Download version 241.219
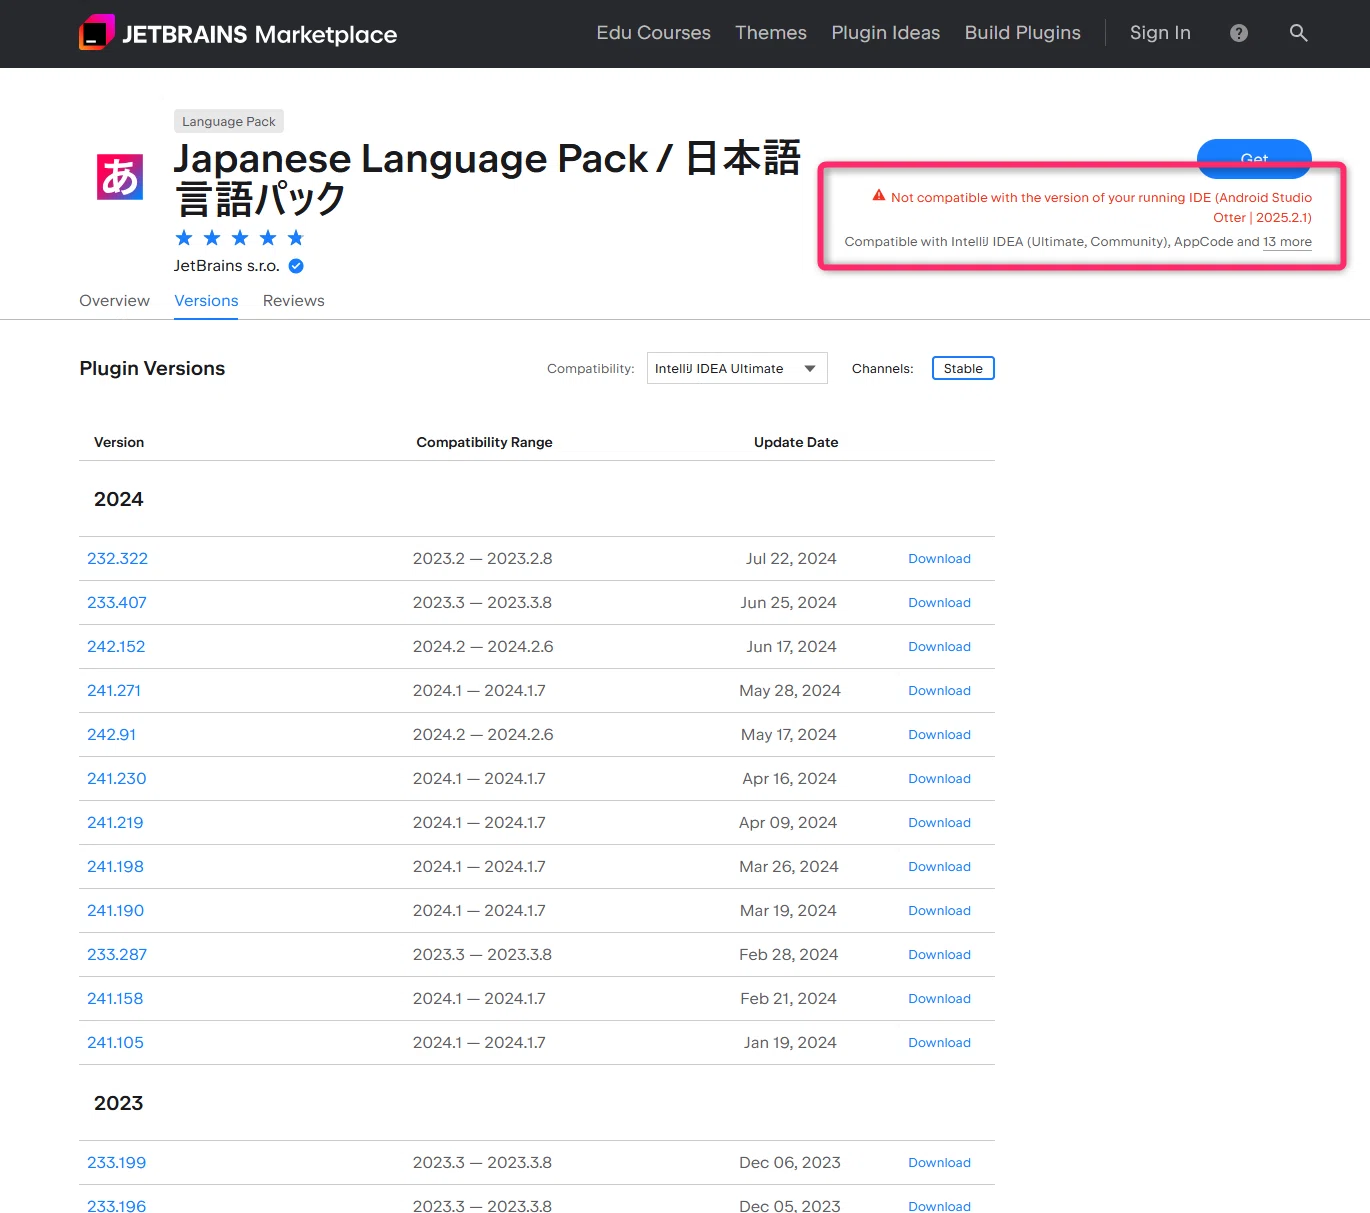This screenshot has width=1370, height=1213. [x=939, y=823]
